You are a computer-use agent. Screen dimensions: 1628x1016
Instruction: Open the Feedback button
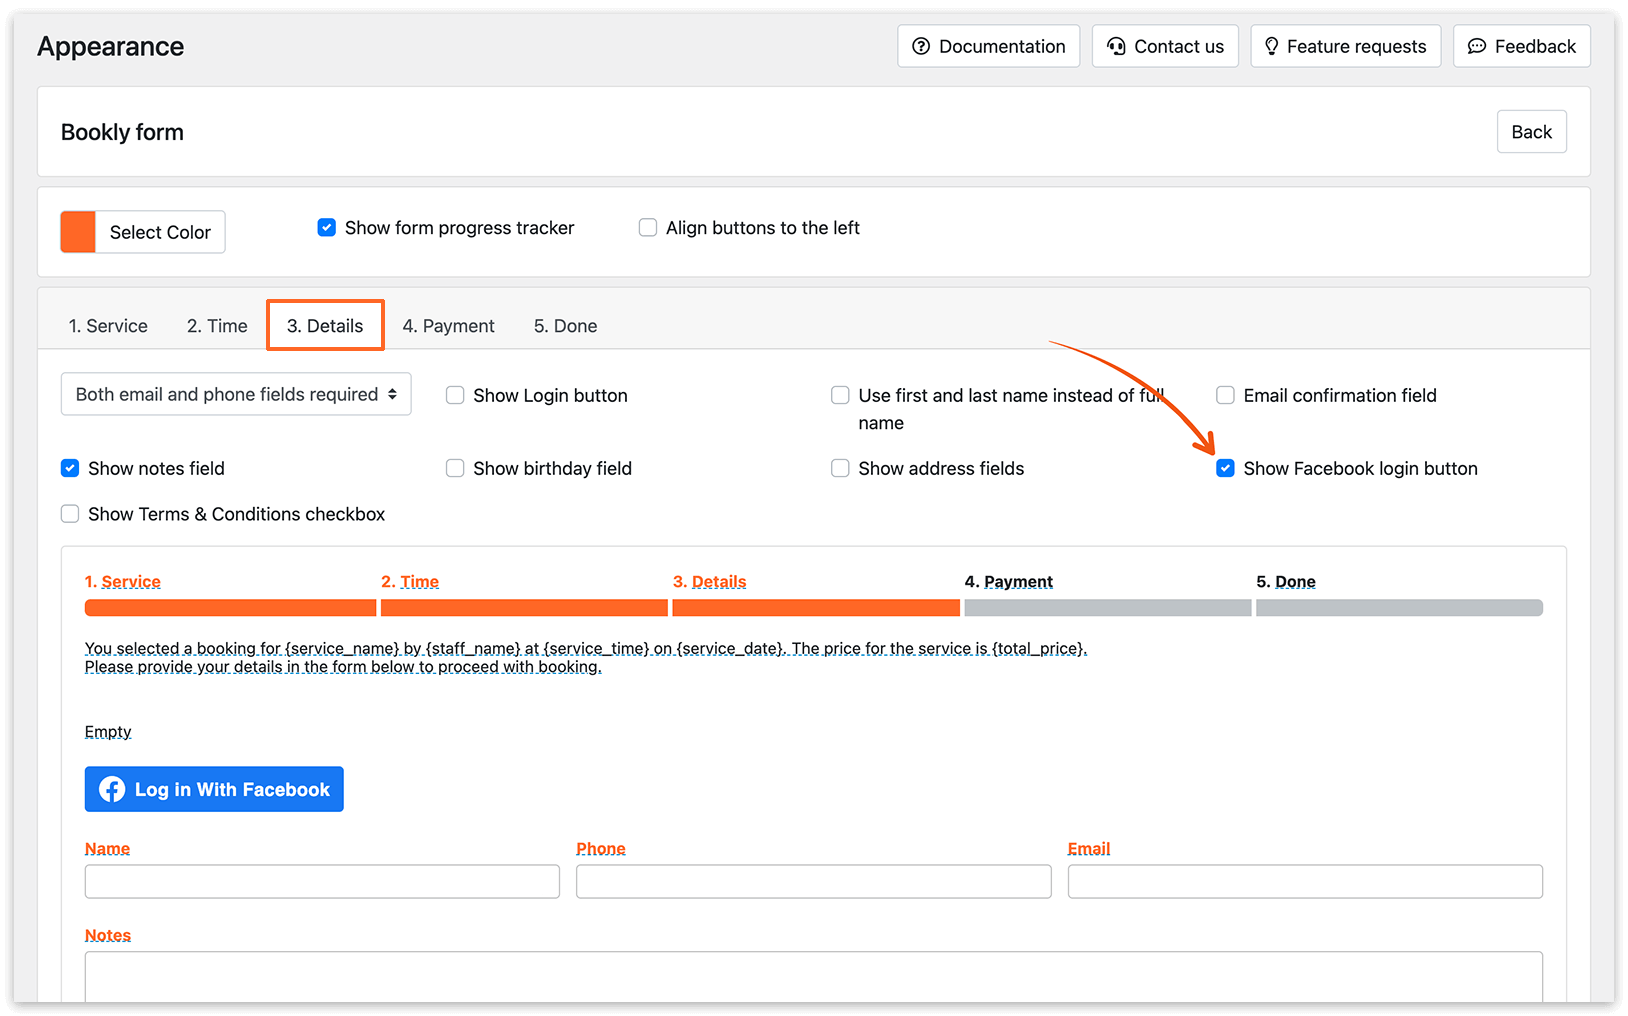click(x=1521, y=46)
